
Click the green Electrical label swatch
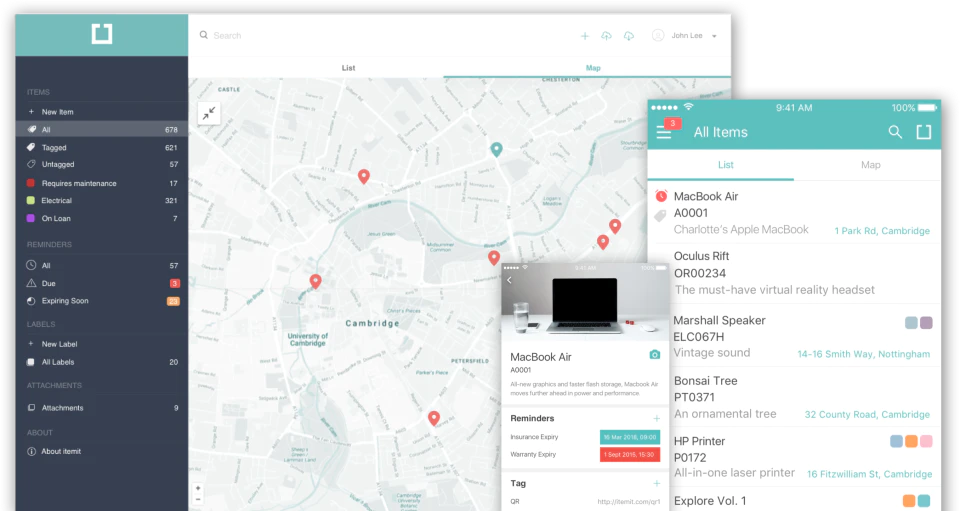[x=31, y=200]
